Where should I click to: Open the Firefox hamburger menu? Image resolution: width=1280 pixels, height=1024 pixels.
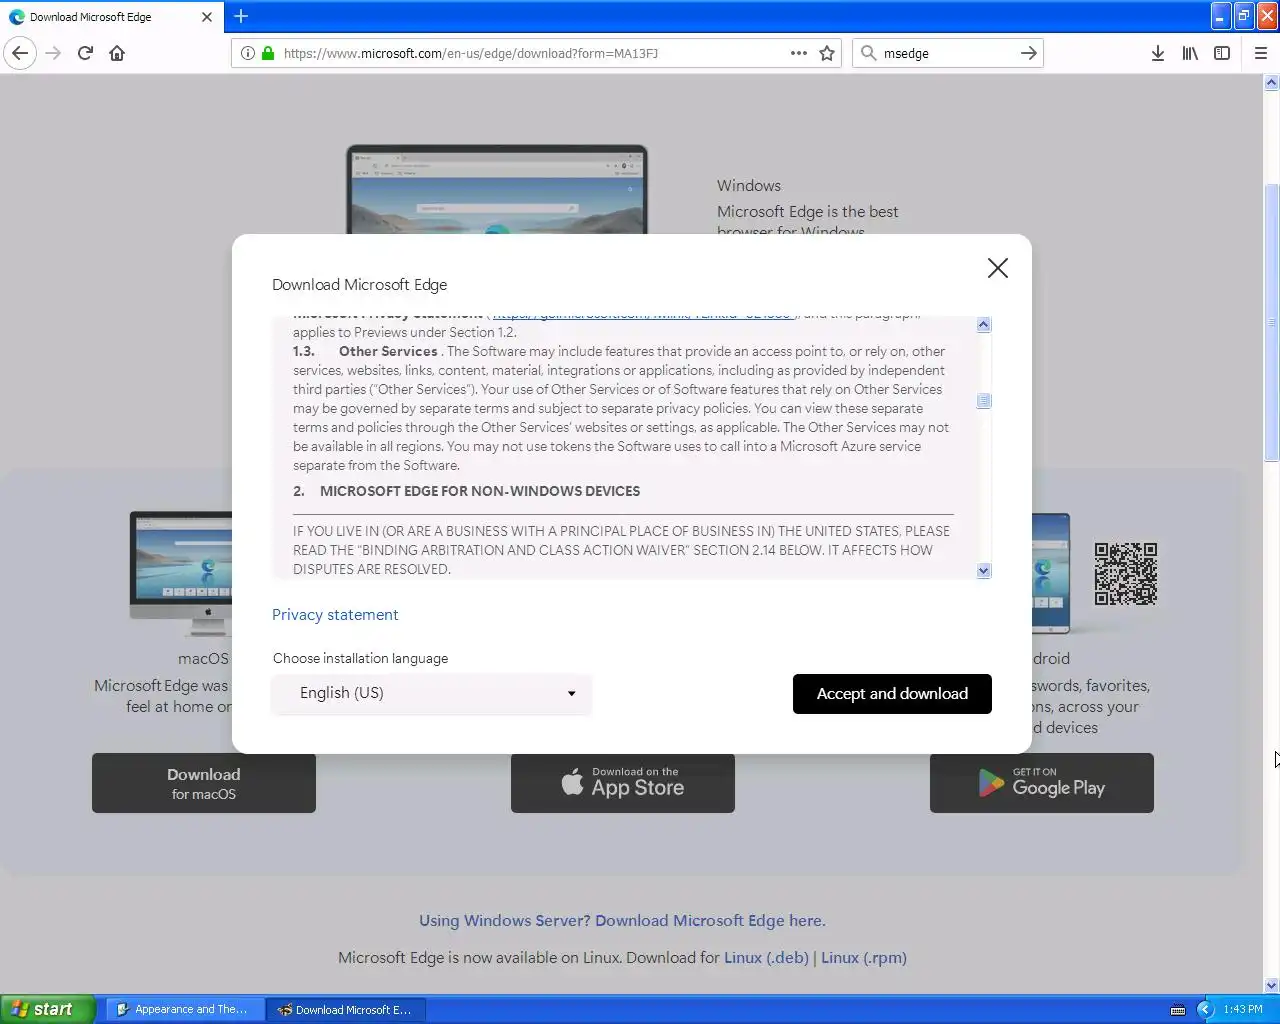coord(1261,53)
